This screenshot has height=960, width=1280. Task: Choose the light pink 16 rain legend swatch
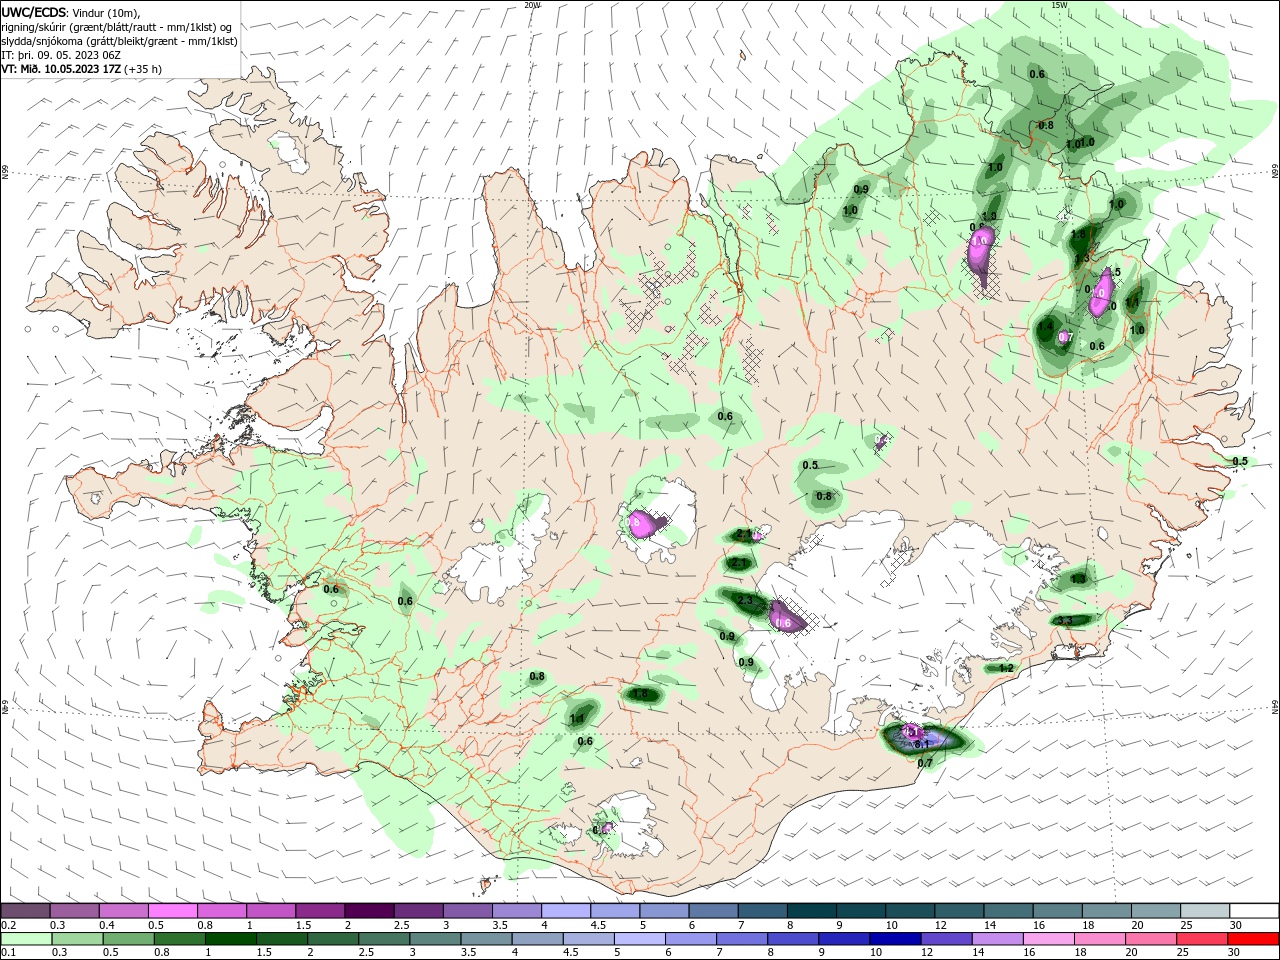pos(1049,938)
